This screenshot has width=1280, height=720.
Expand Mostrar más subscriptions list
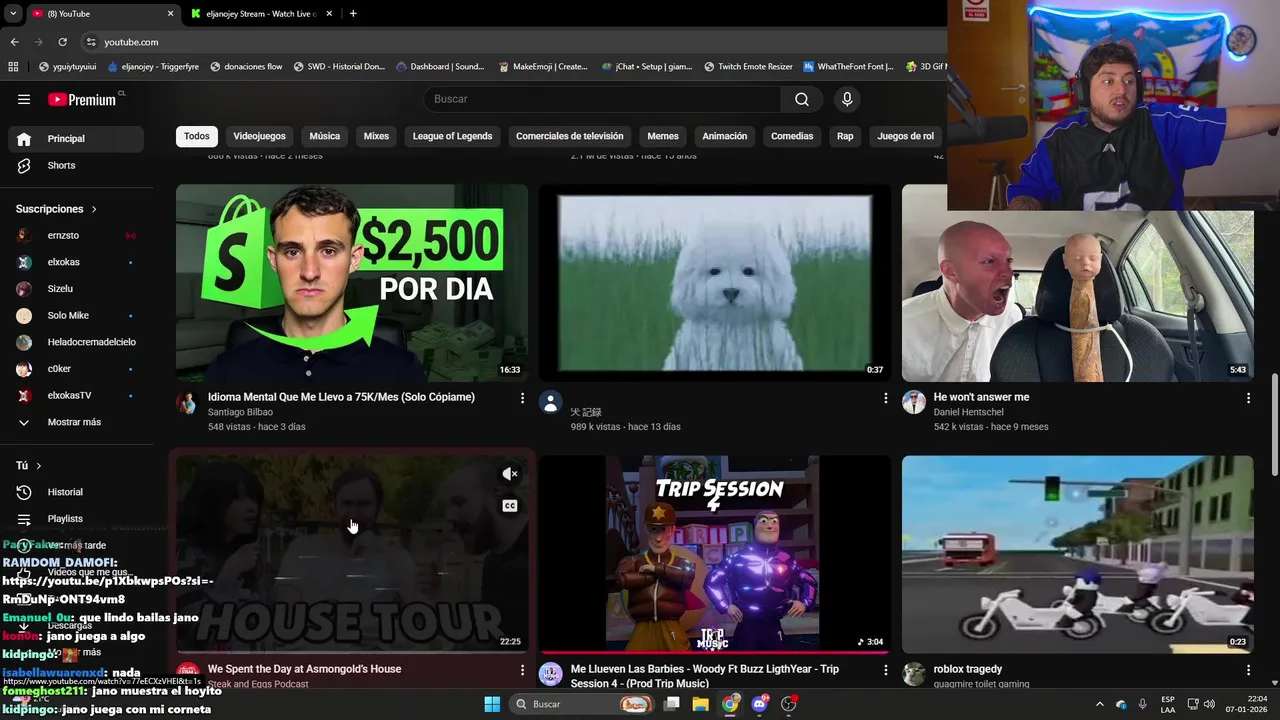[x=76, y=422]
